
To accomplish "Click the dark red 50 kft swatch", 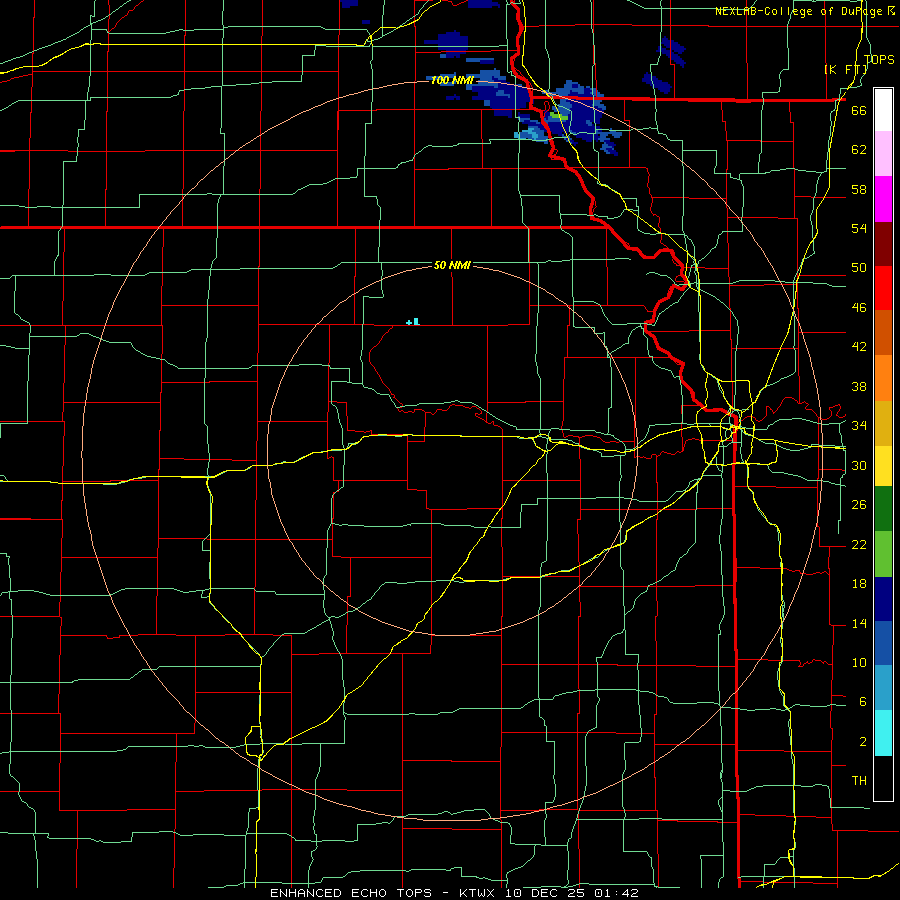I will tap(883, 244).
